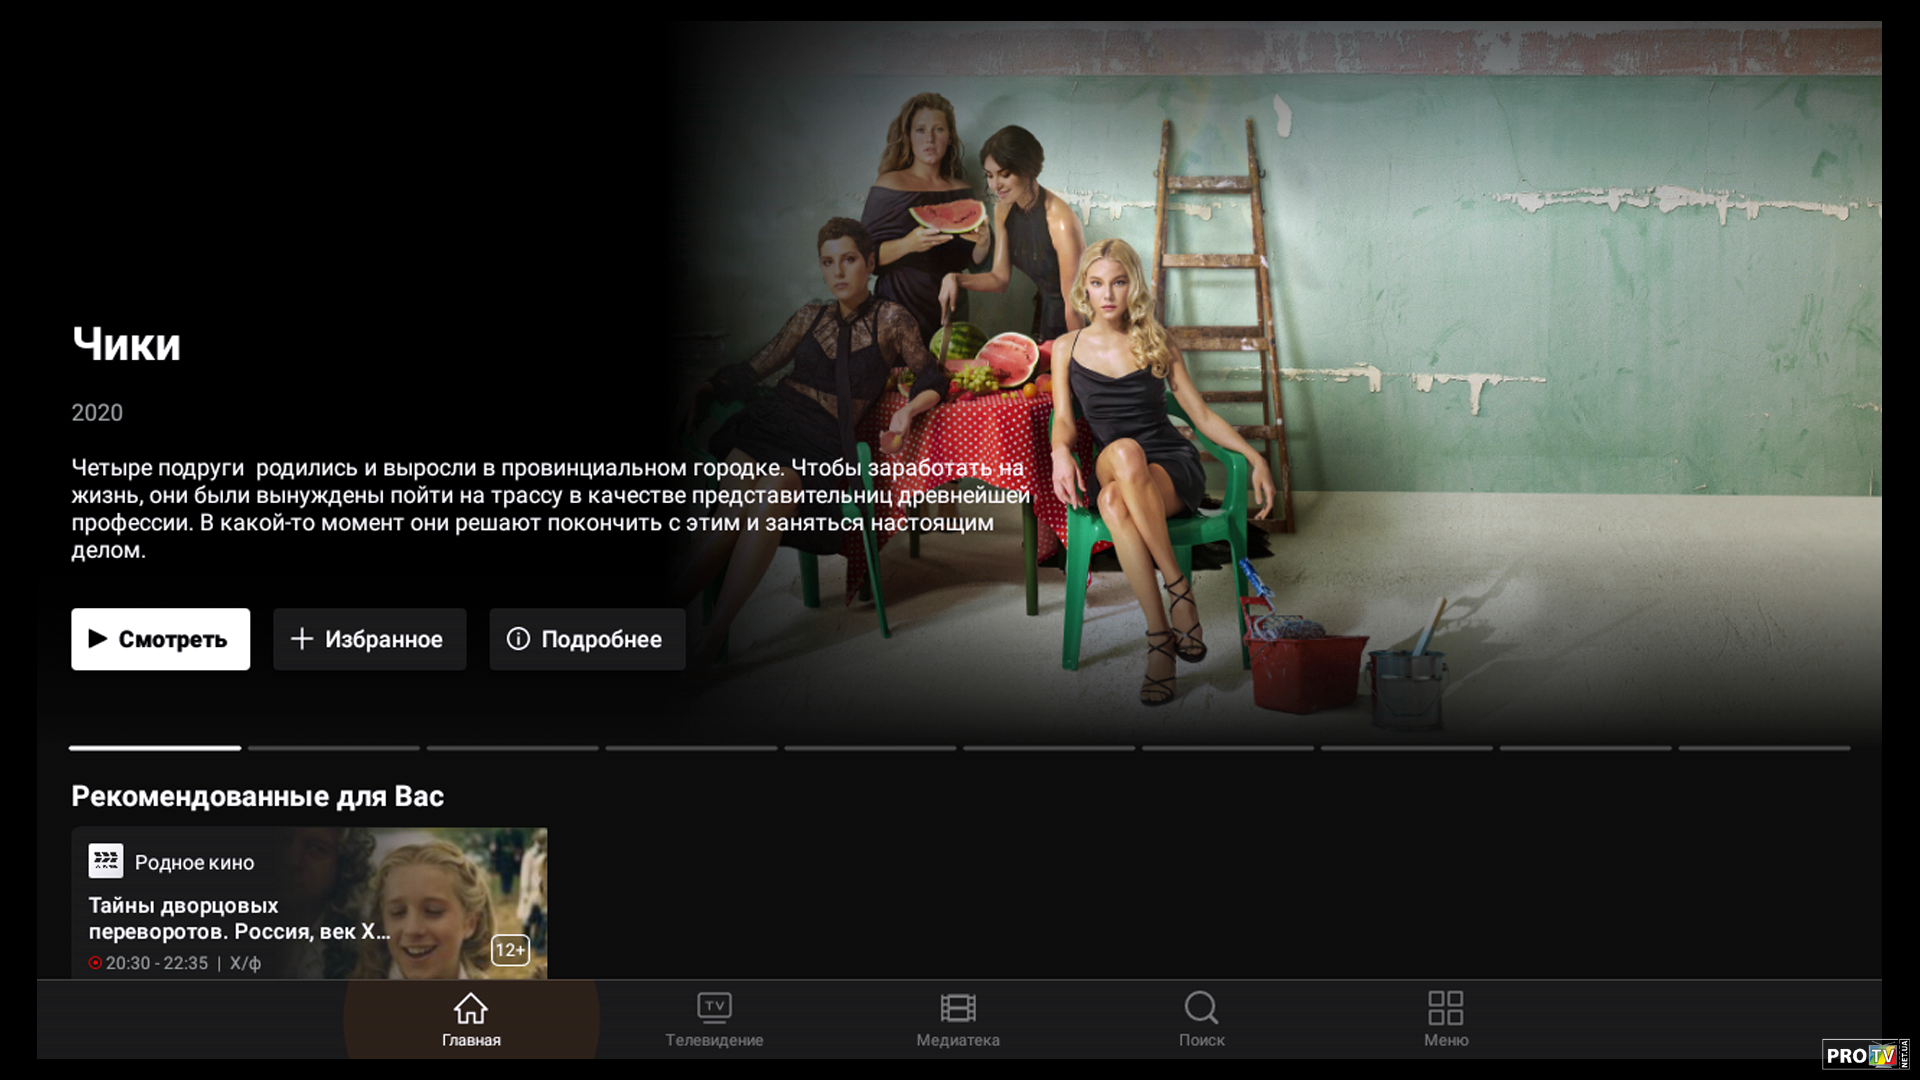1920x1080 pixels.
Task: Jump to the third carousel slide indicator
Action: (x=513, y=748)
